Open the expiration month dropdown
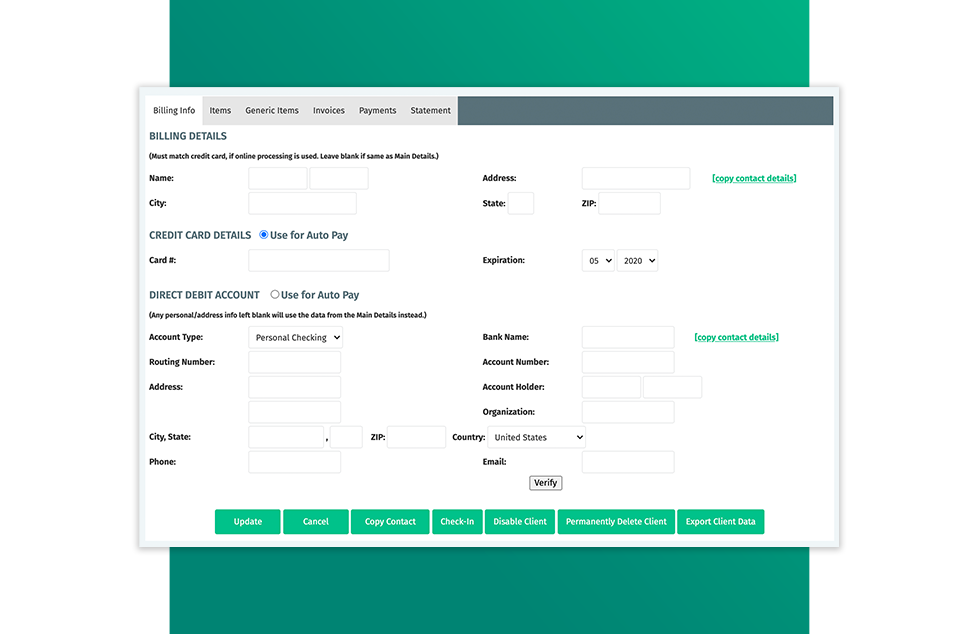Viewport: 979px width, 634px height. pyautogui.click(x=598, y=261)
